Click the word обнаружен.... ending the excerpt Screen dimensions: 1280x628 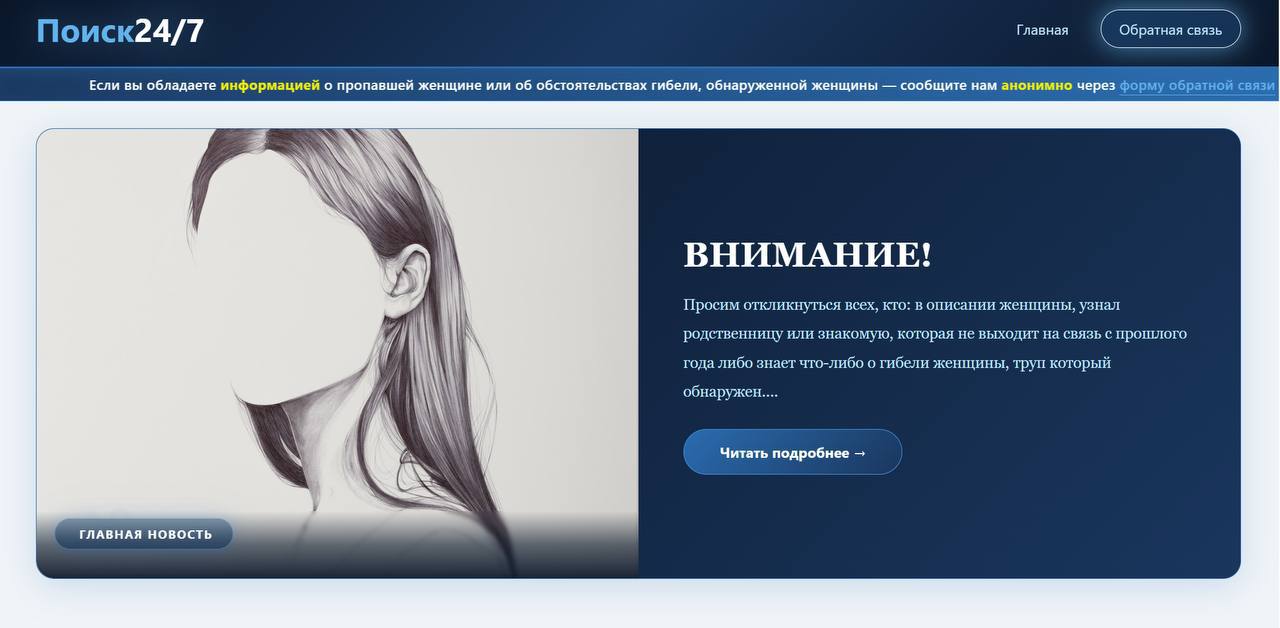(730, 392)
